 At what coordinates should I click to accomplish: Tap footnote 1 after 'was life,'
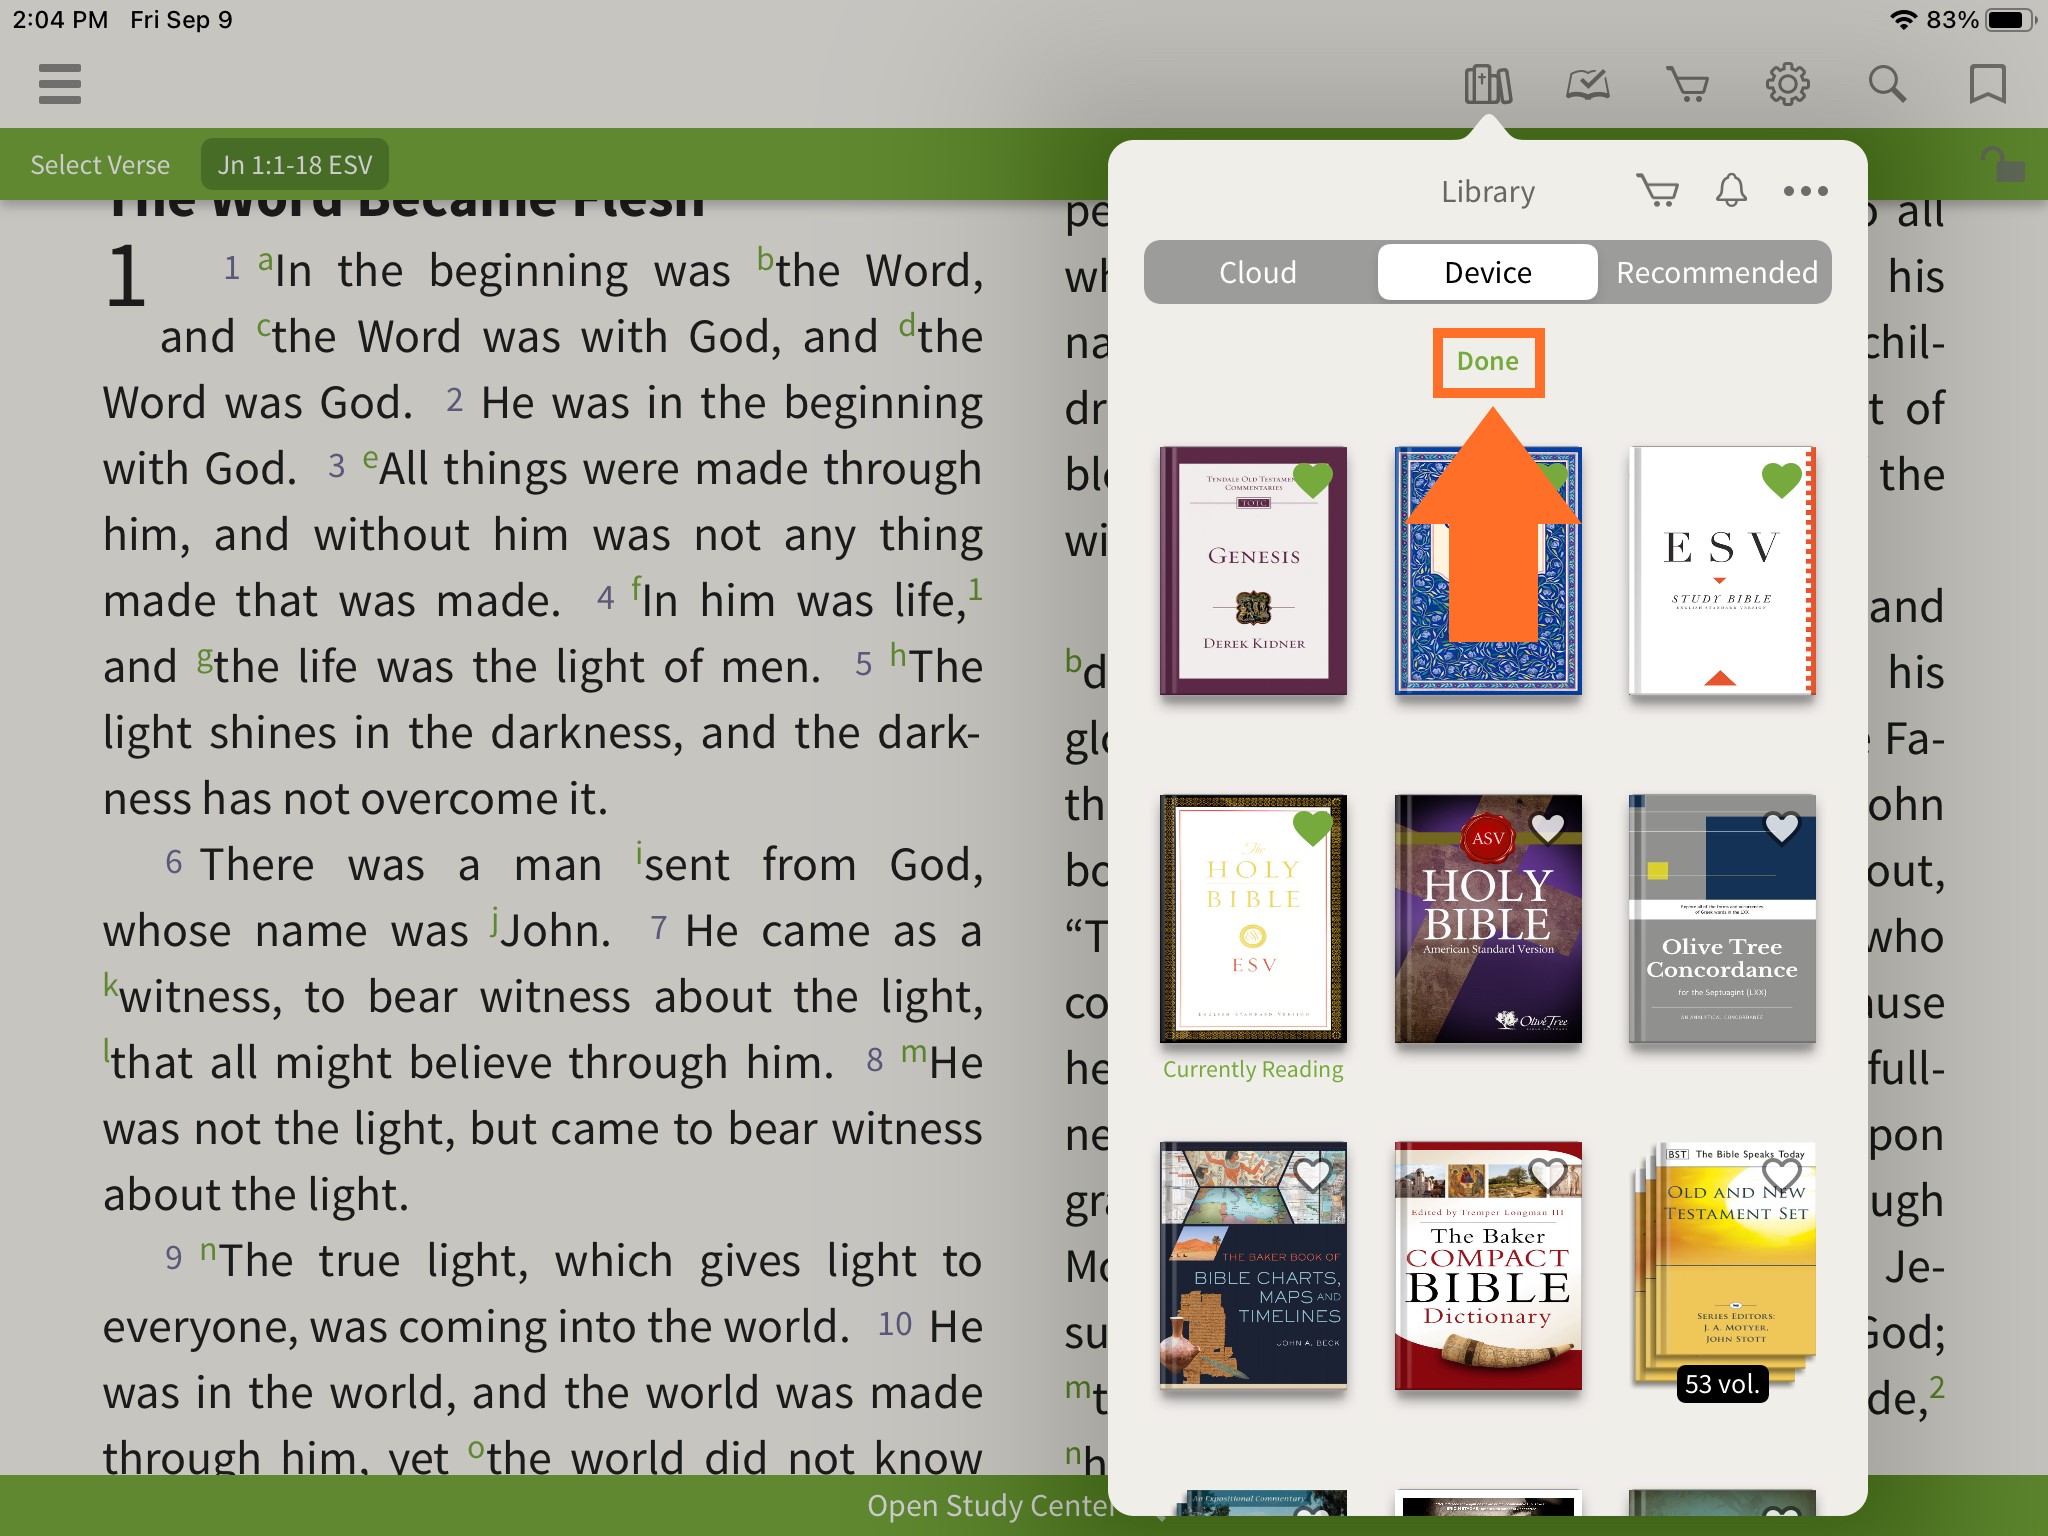975,589
